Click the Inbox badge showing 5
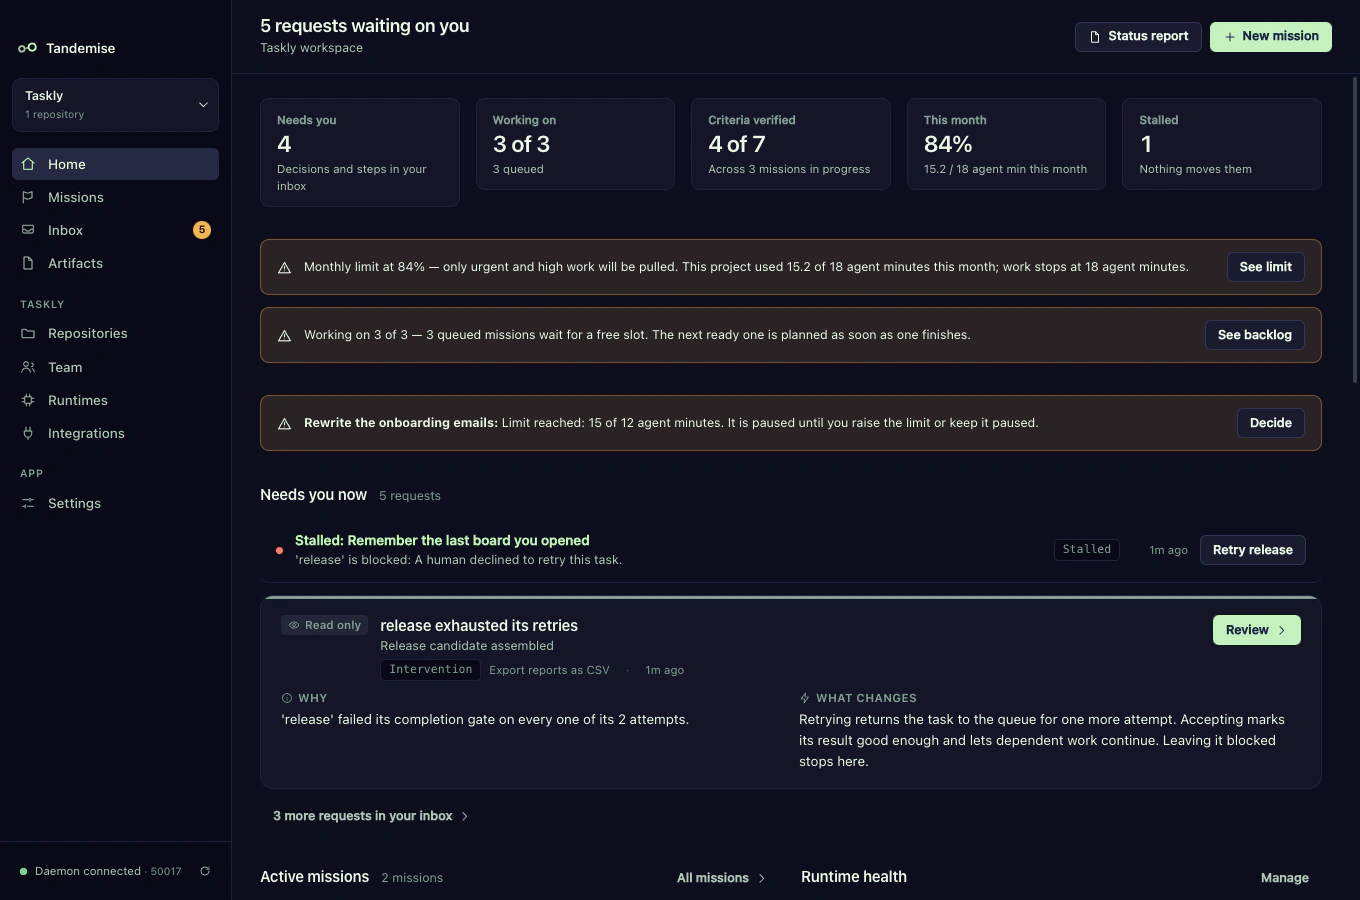Image resolution: width=1360 pixels, height=900 pixels. 202,230
